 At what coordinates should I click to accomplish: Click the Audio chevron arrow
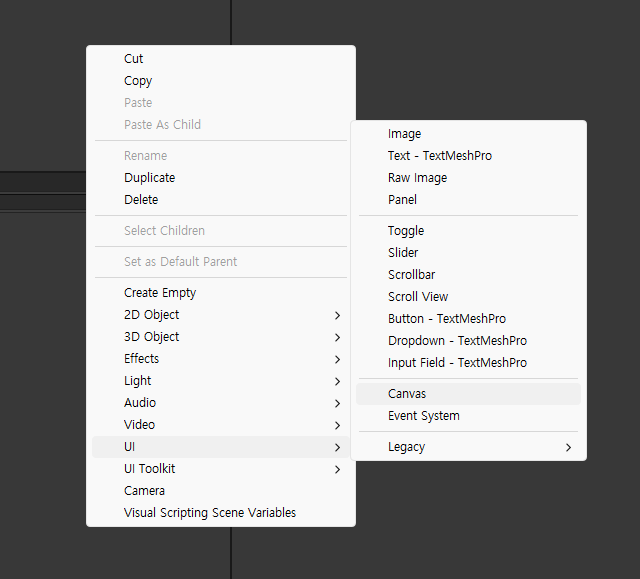tap(337, 404)
